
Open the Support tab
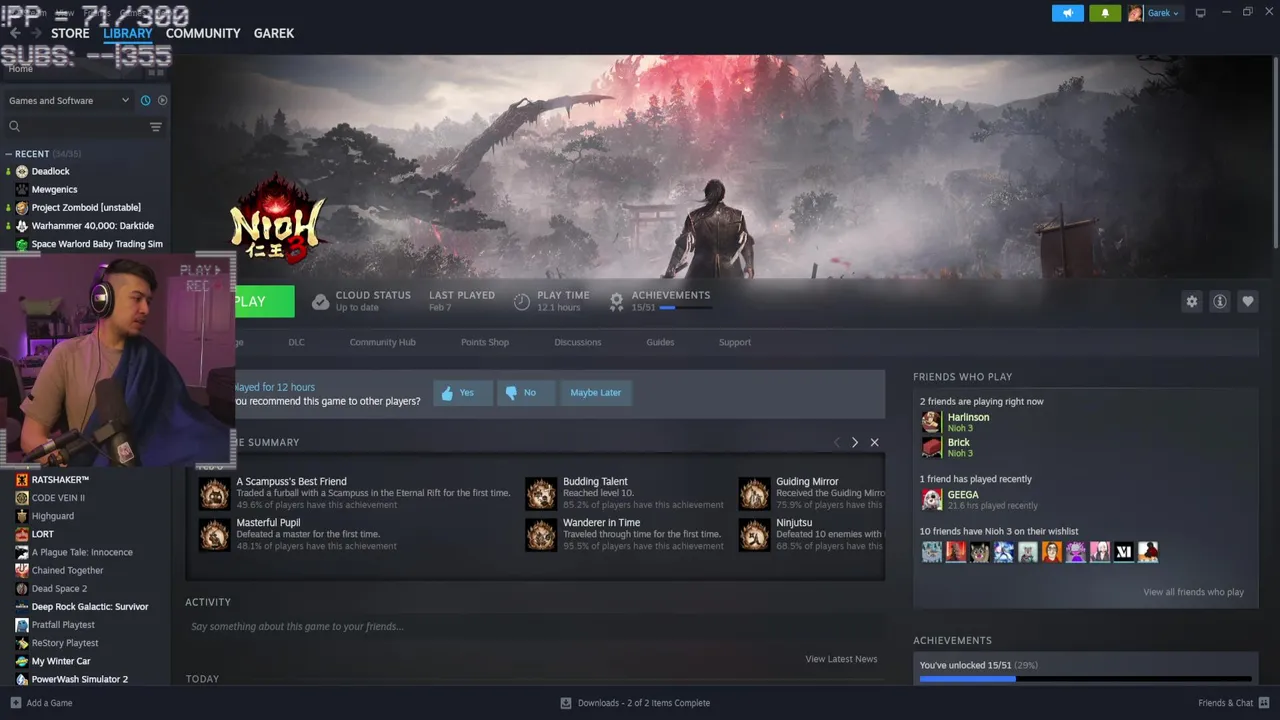point(735,342)
